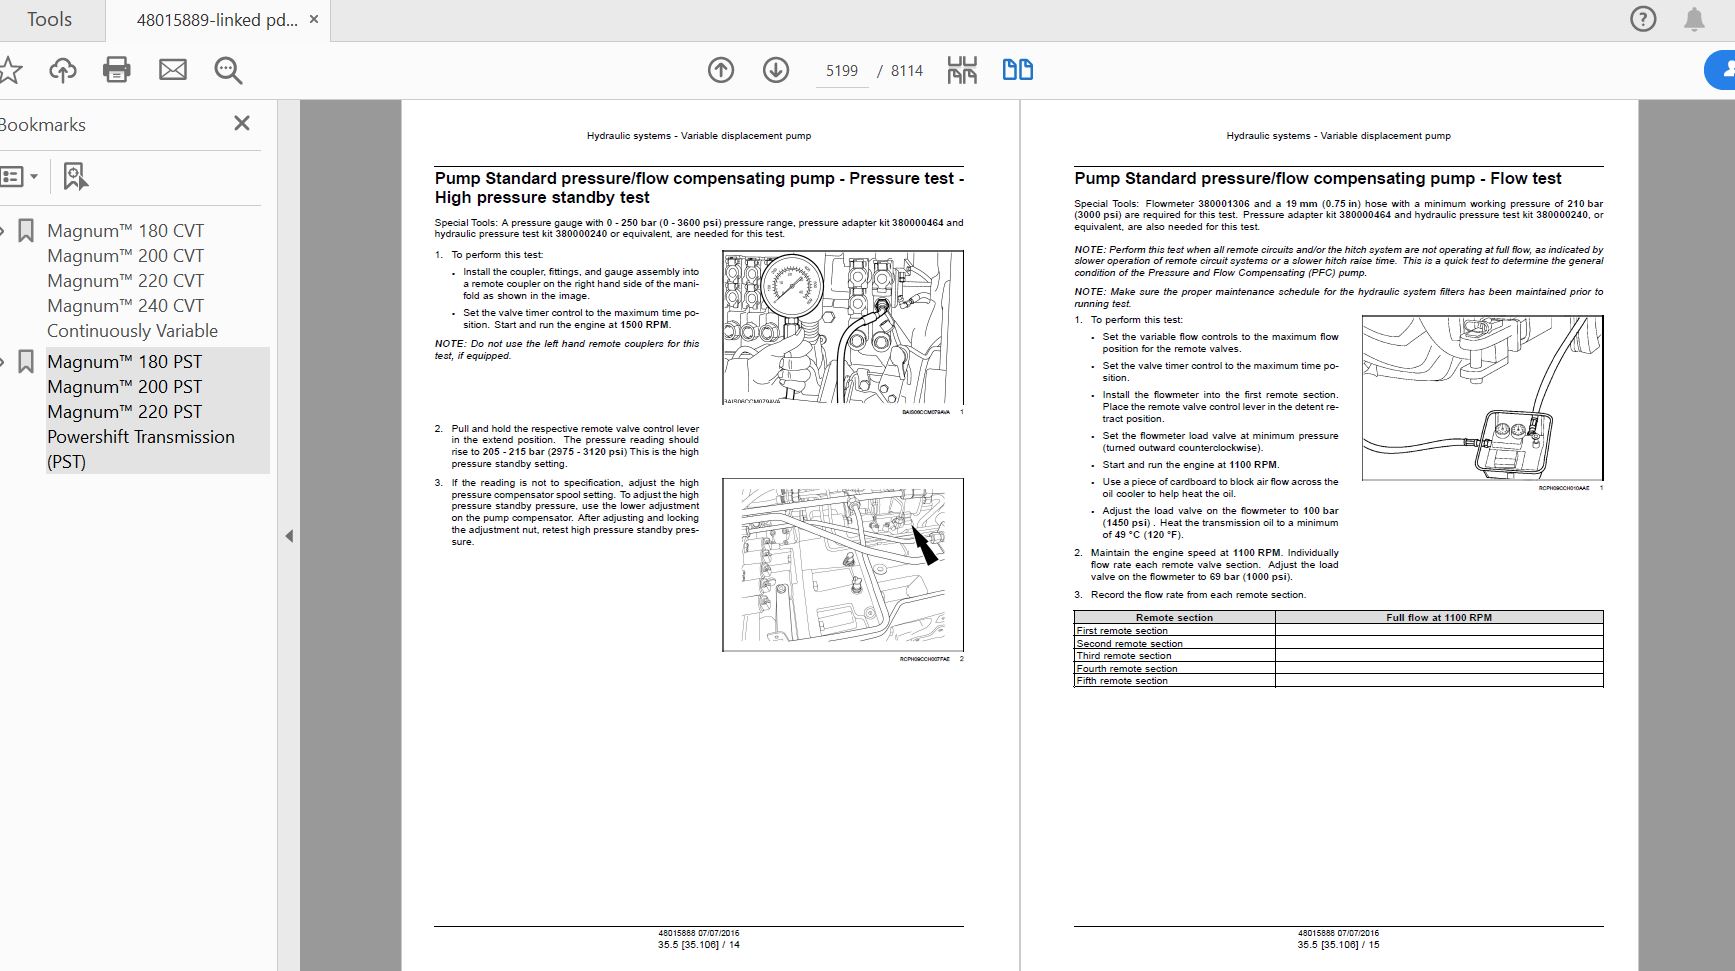Select the 48015889-linked pdf tab

217,20
